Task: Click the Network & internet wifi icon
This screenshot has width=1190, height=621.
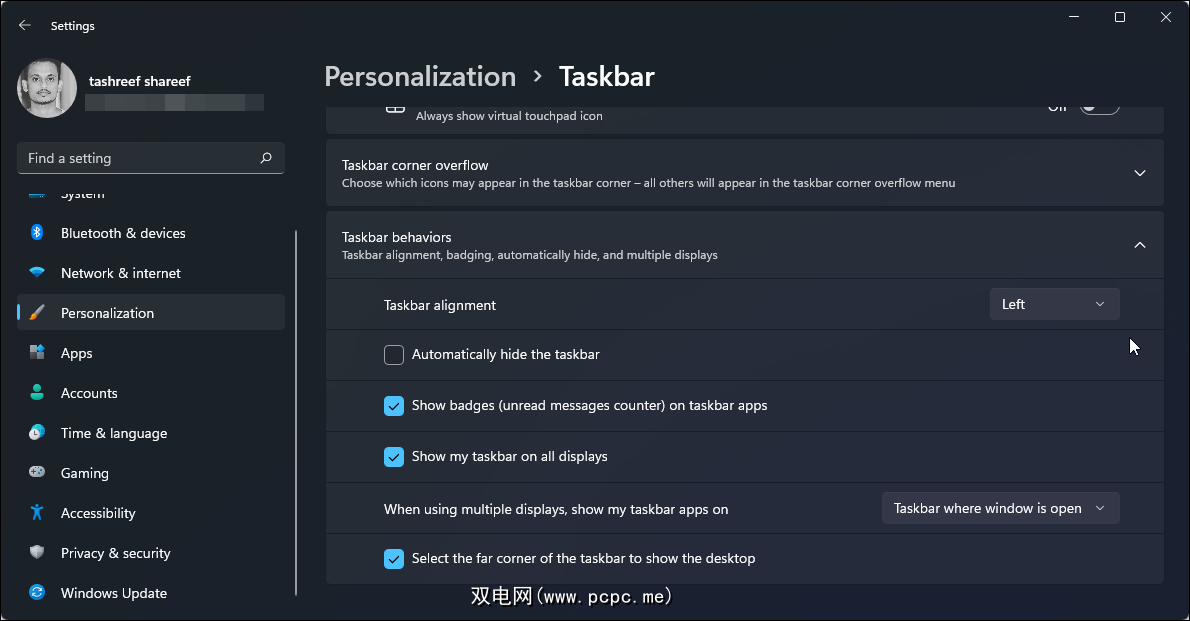Action: click(37, 273)
